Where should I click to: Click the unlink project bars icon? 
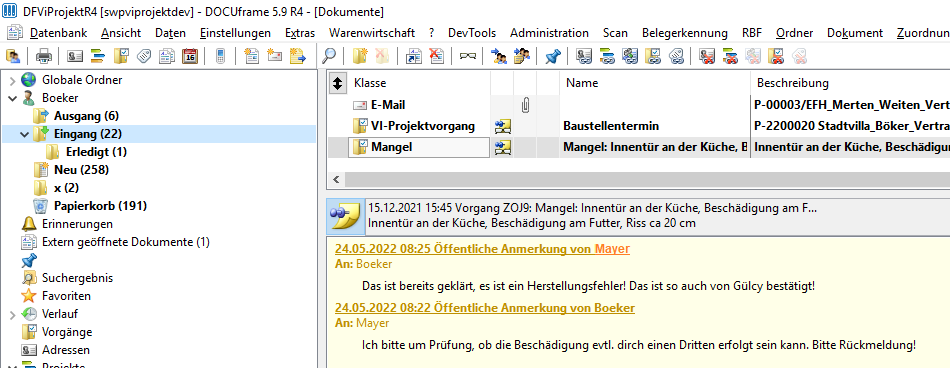click(730, 57)
